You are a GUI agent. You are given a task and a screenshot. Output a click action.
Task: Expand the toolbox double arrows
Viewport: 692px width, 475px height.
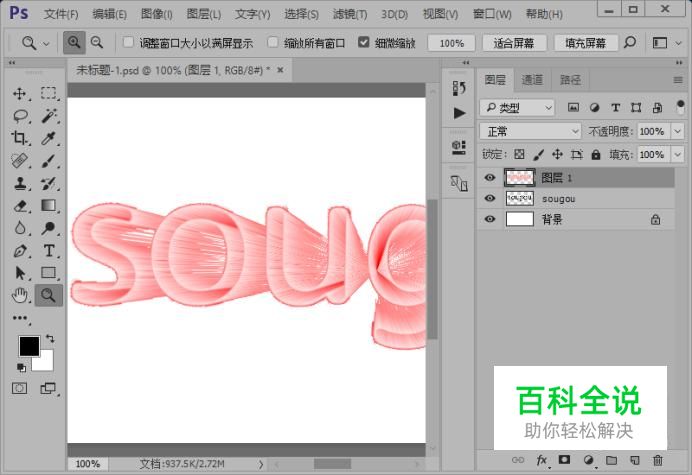coord(12,63)
